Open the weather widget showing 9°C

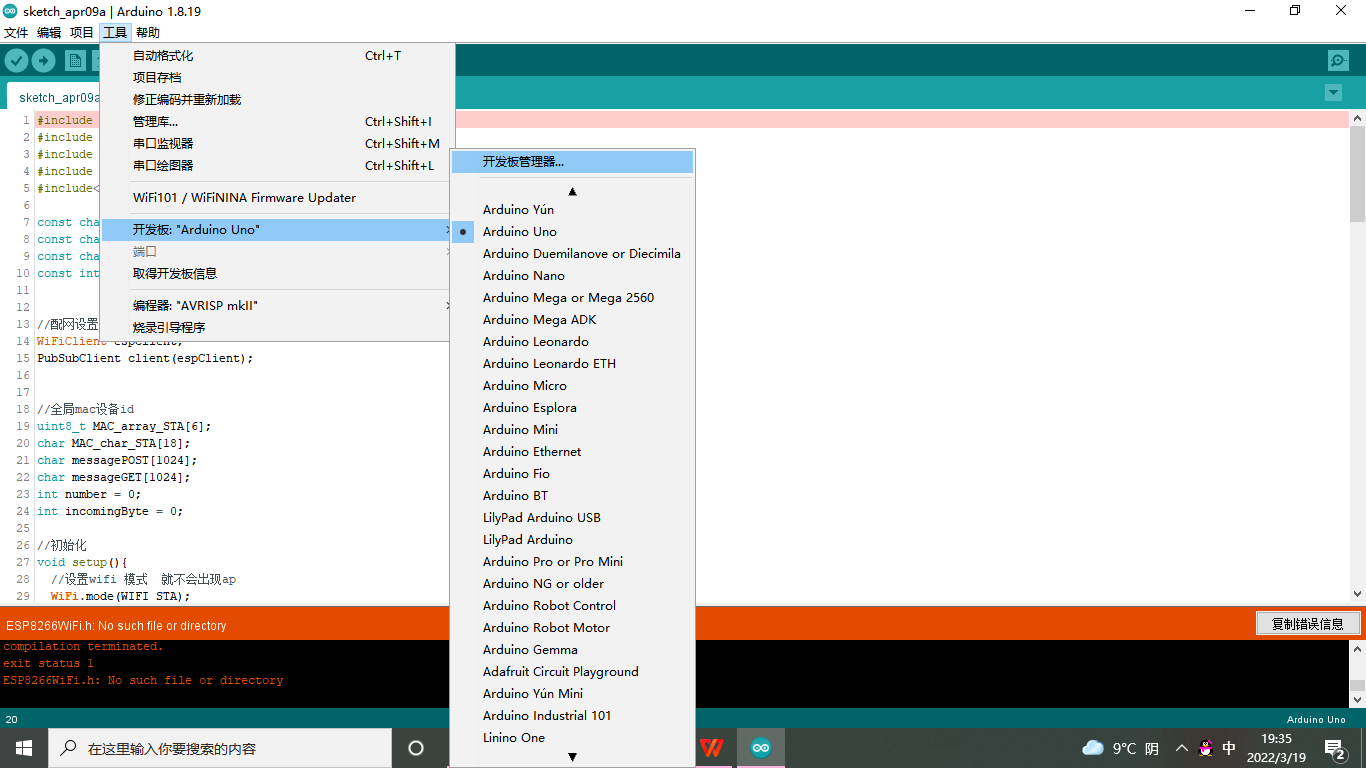(x=1120, y=748)
